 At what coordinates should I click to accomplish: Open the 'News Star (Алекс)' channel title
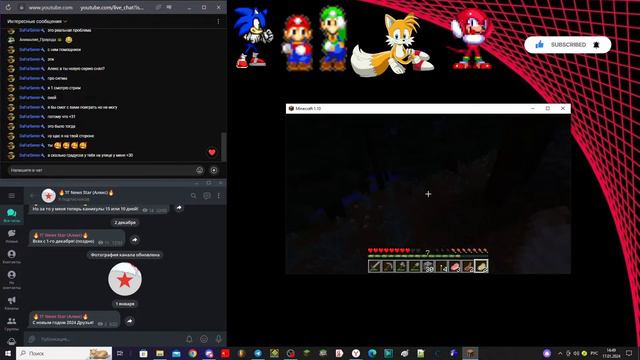coord(86,192)
